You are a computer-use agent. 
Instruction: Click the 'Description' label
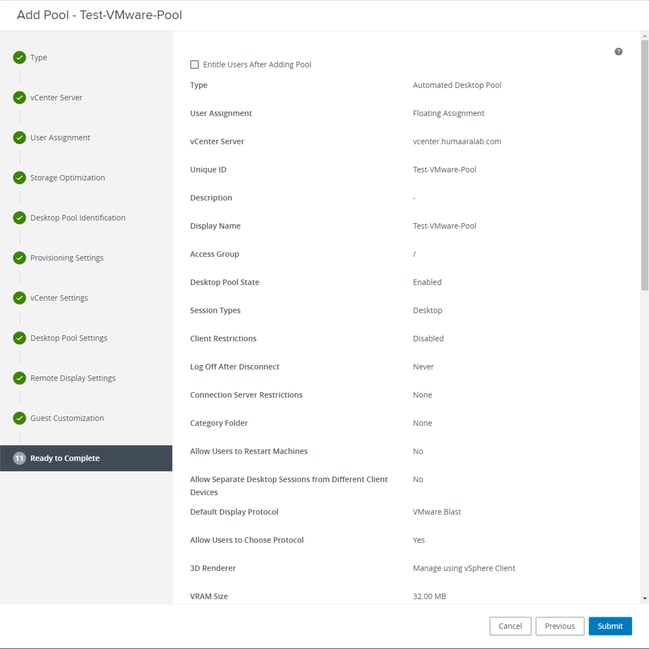tap(211, 197)
